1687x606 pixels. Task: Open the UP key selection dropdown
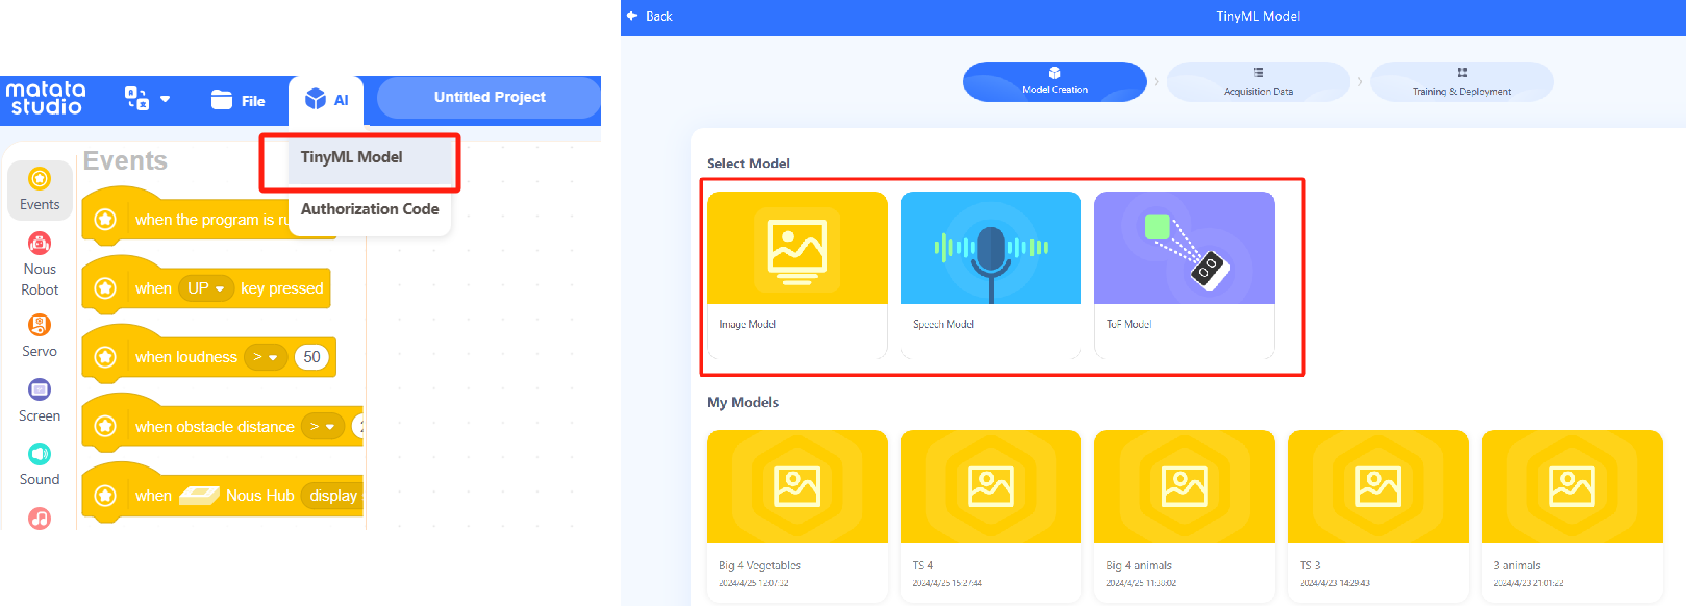click(206, 289)
